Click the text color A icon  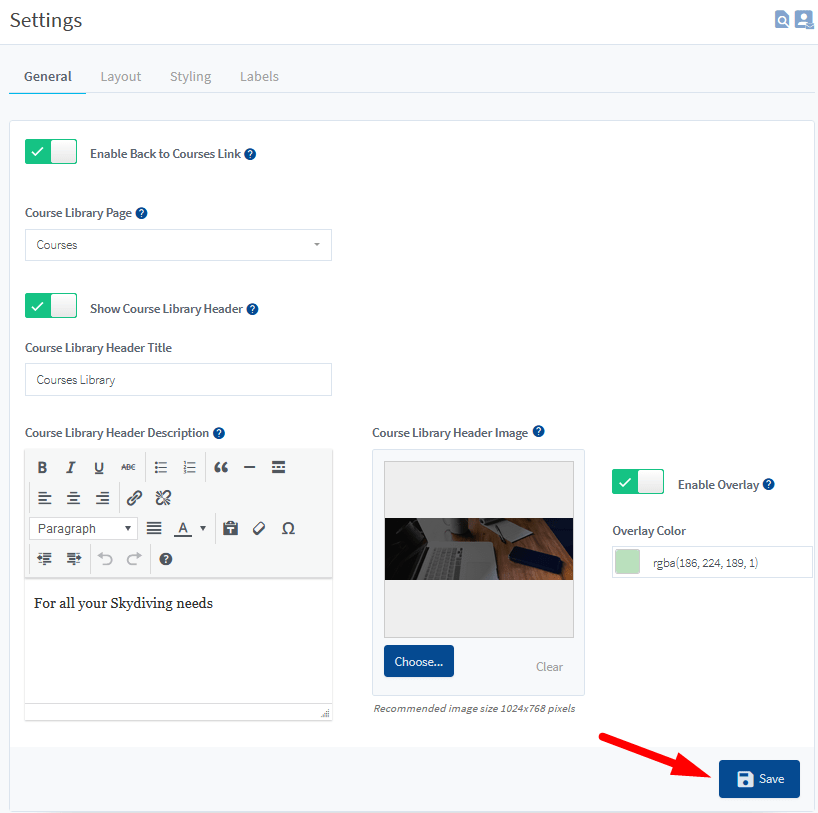click(183, 529)
